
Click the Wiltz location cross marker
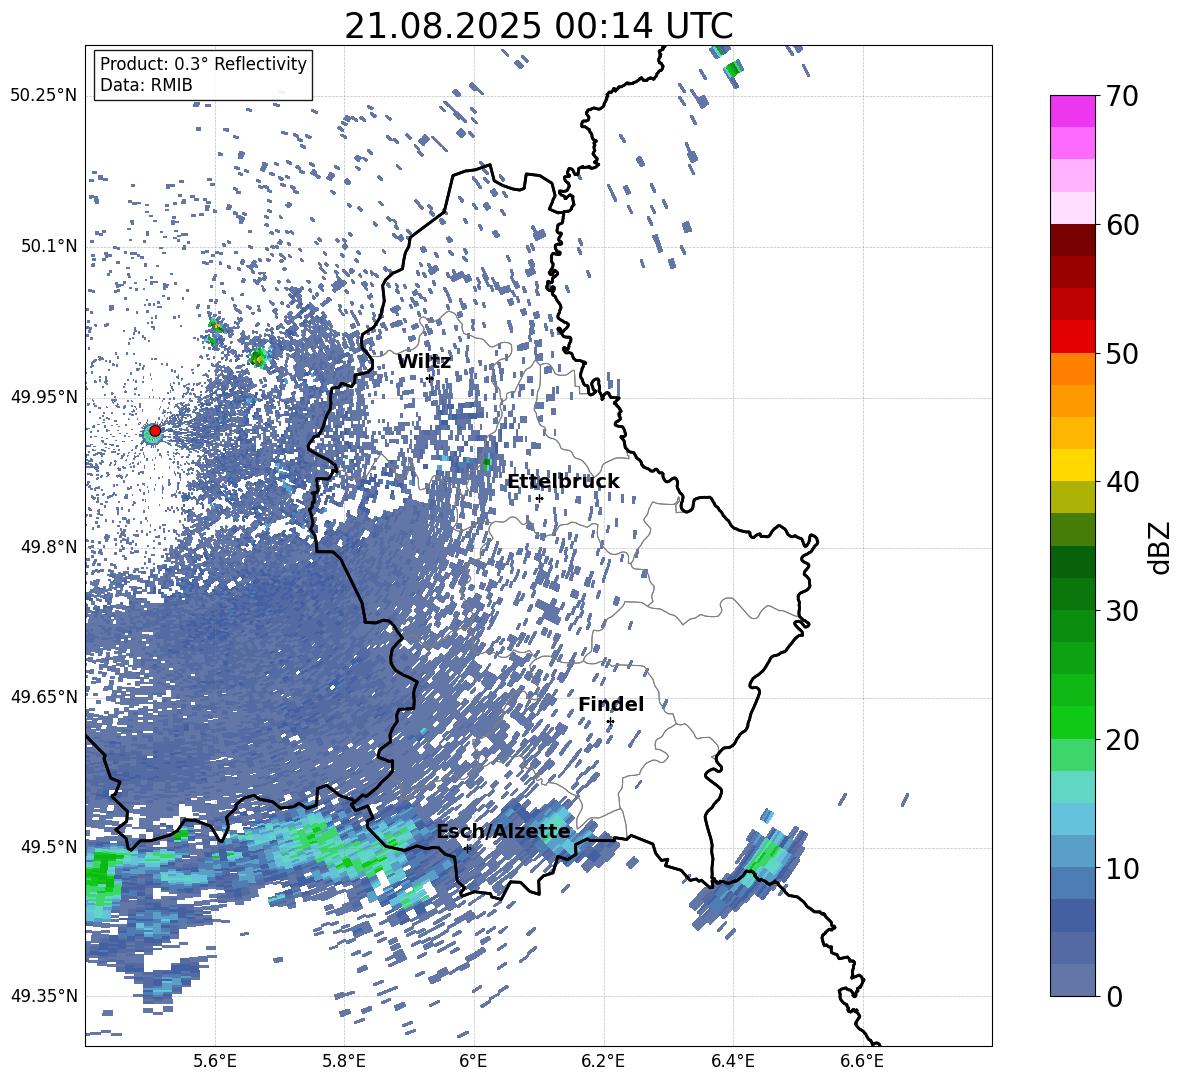[430, 378]
